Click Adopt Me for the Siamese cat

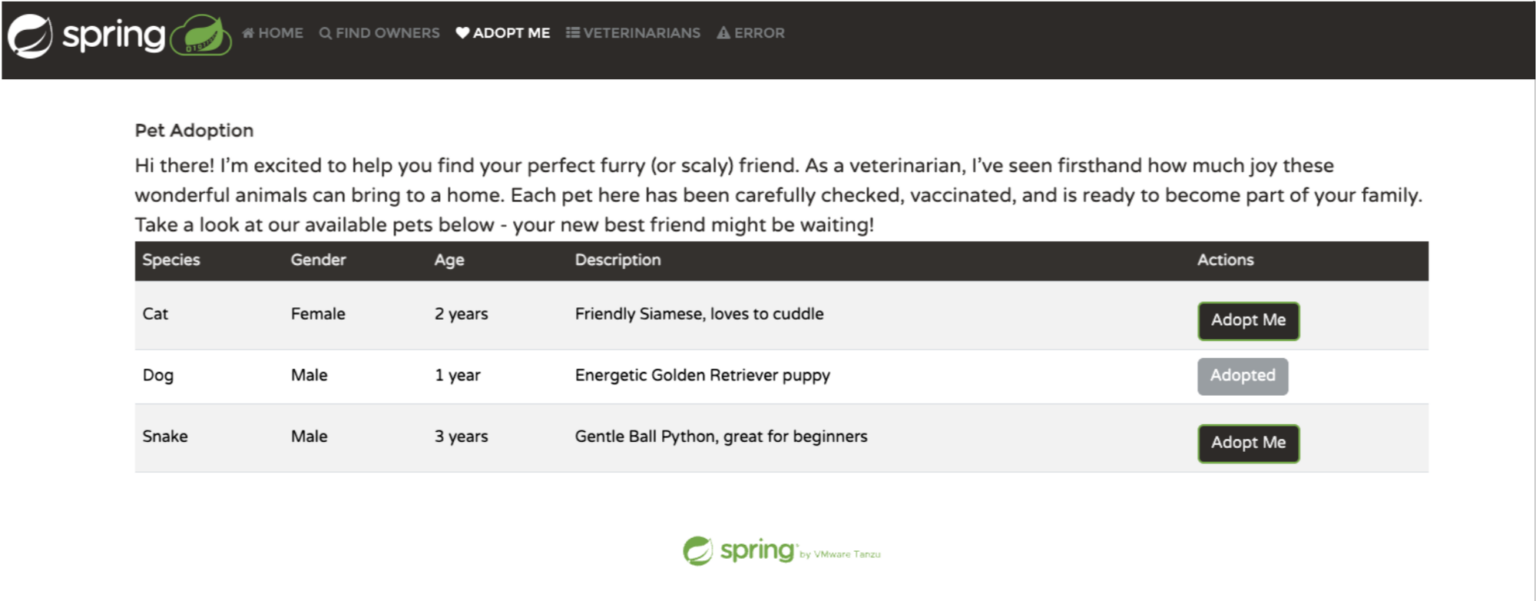tap(1248, 321)
